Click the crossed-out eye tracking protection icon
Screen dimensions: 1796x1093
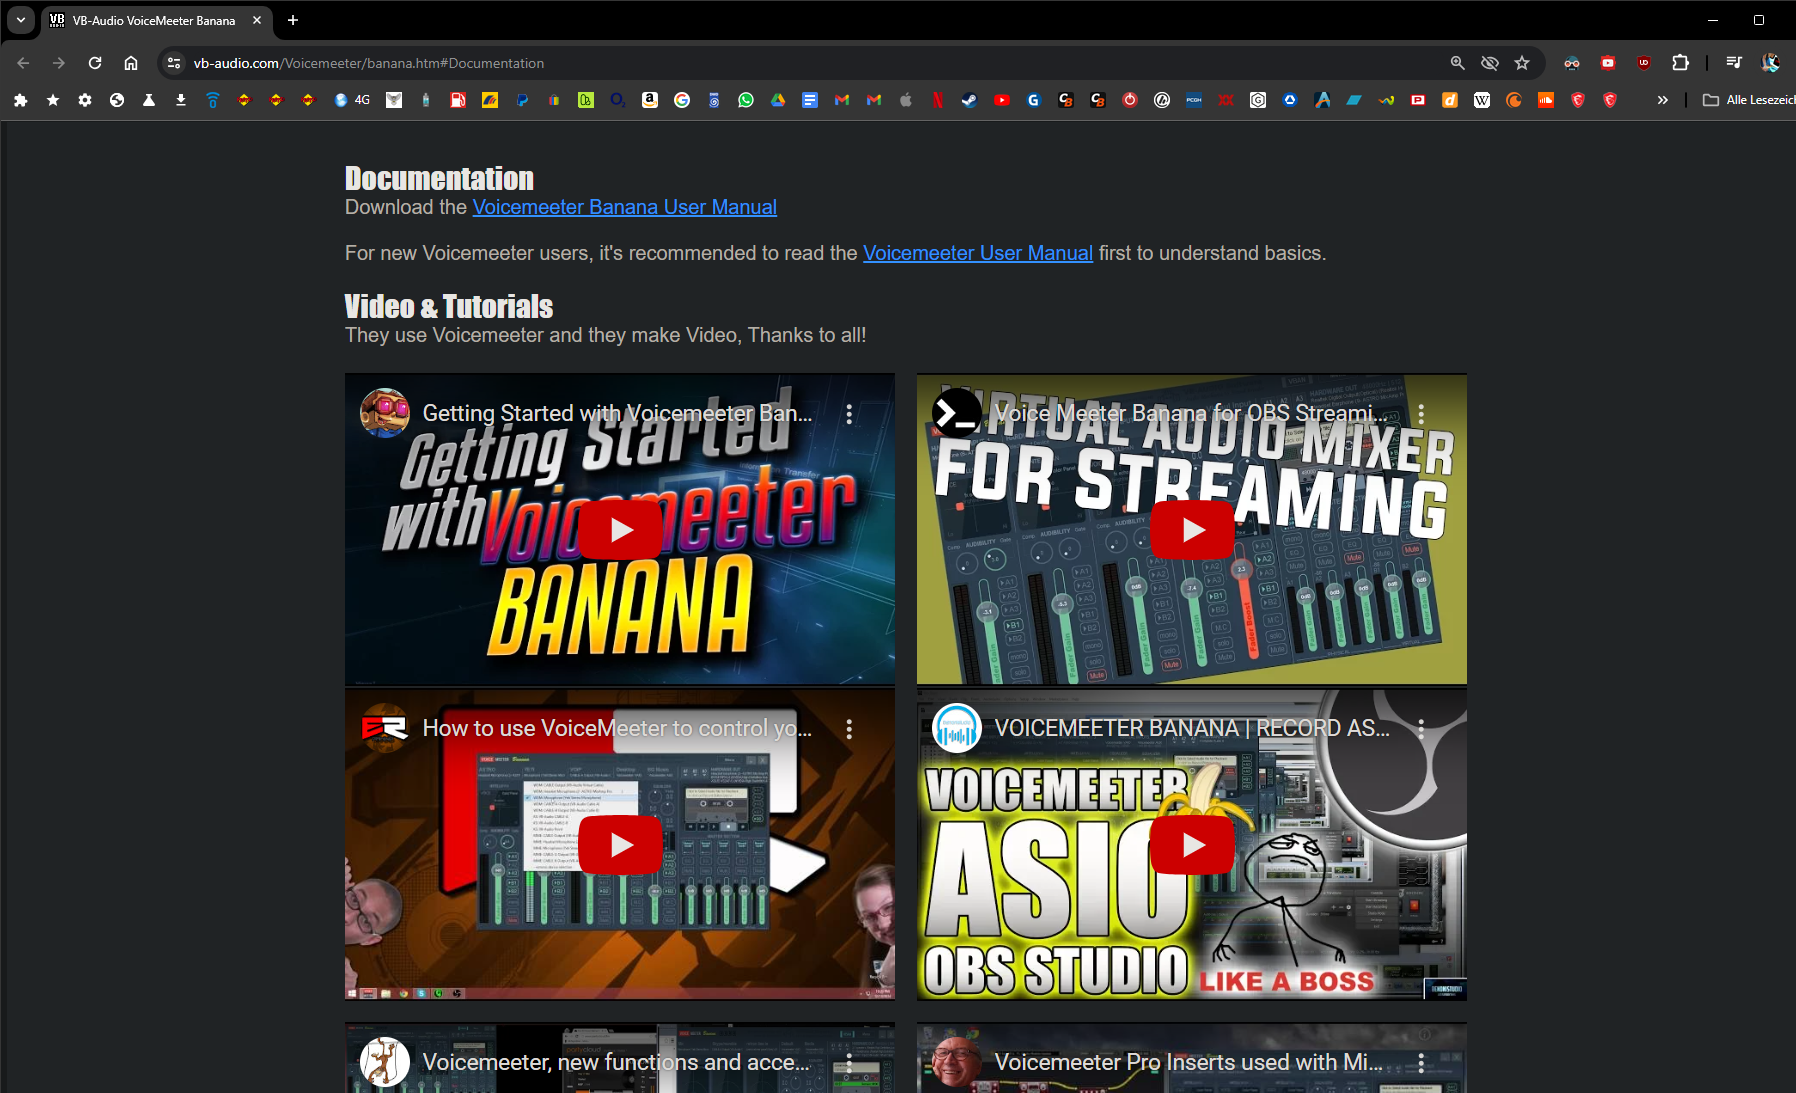pyautogui.click(x=1490, y=63)
